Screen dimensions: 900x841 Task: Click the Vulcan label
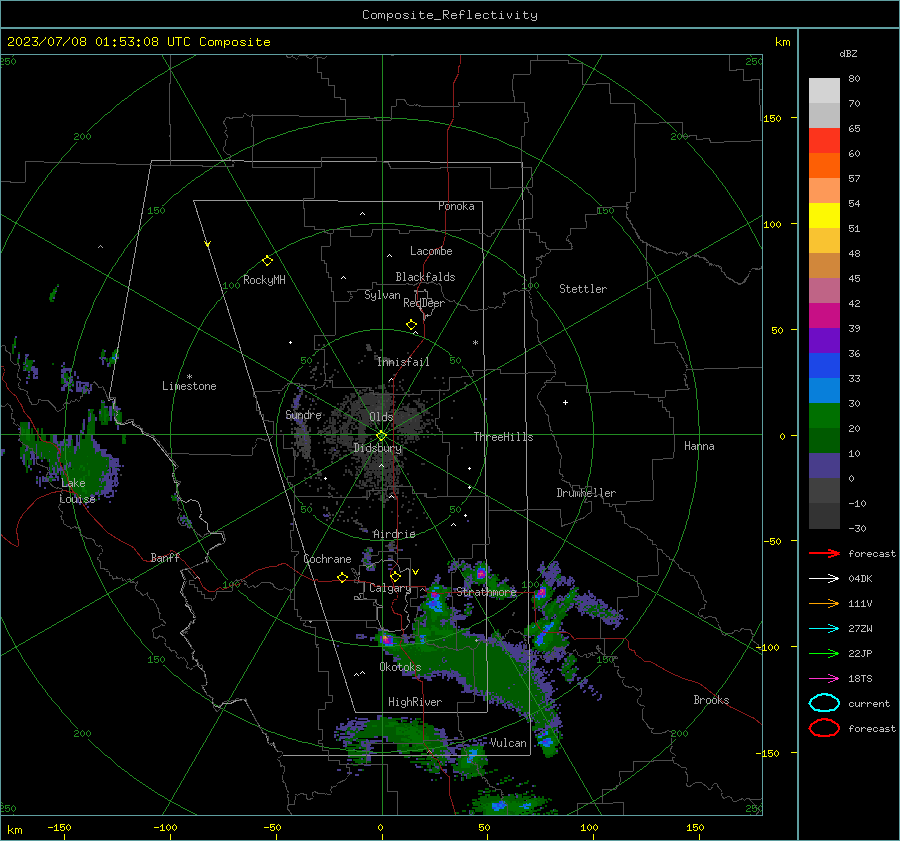coord(508,743)
